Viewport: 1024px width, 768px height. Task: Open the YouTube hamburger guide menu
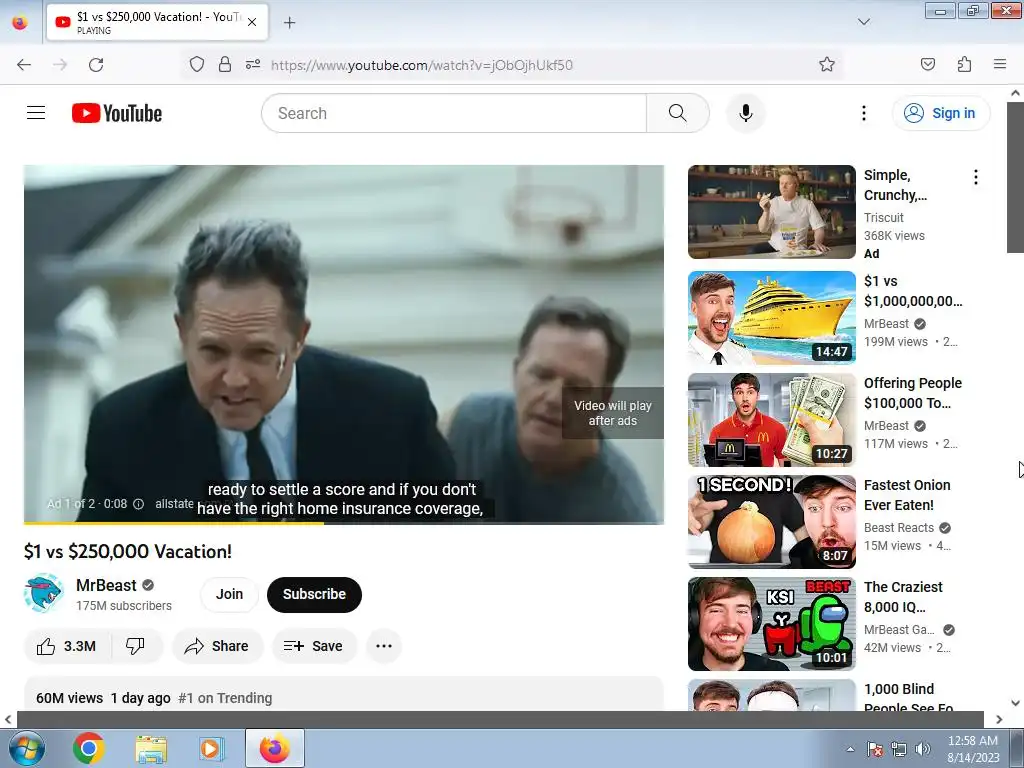click(x=36, y=113)
